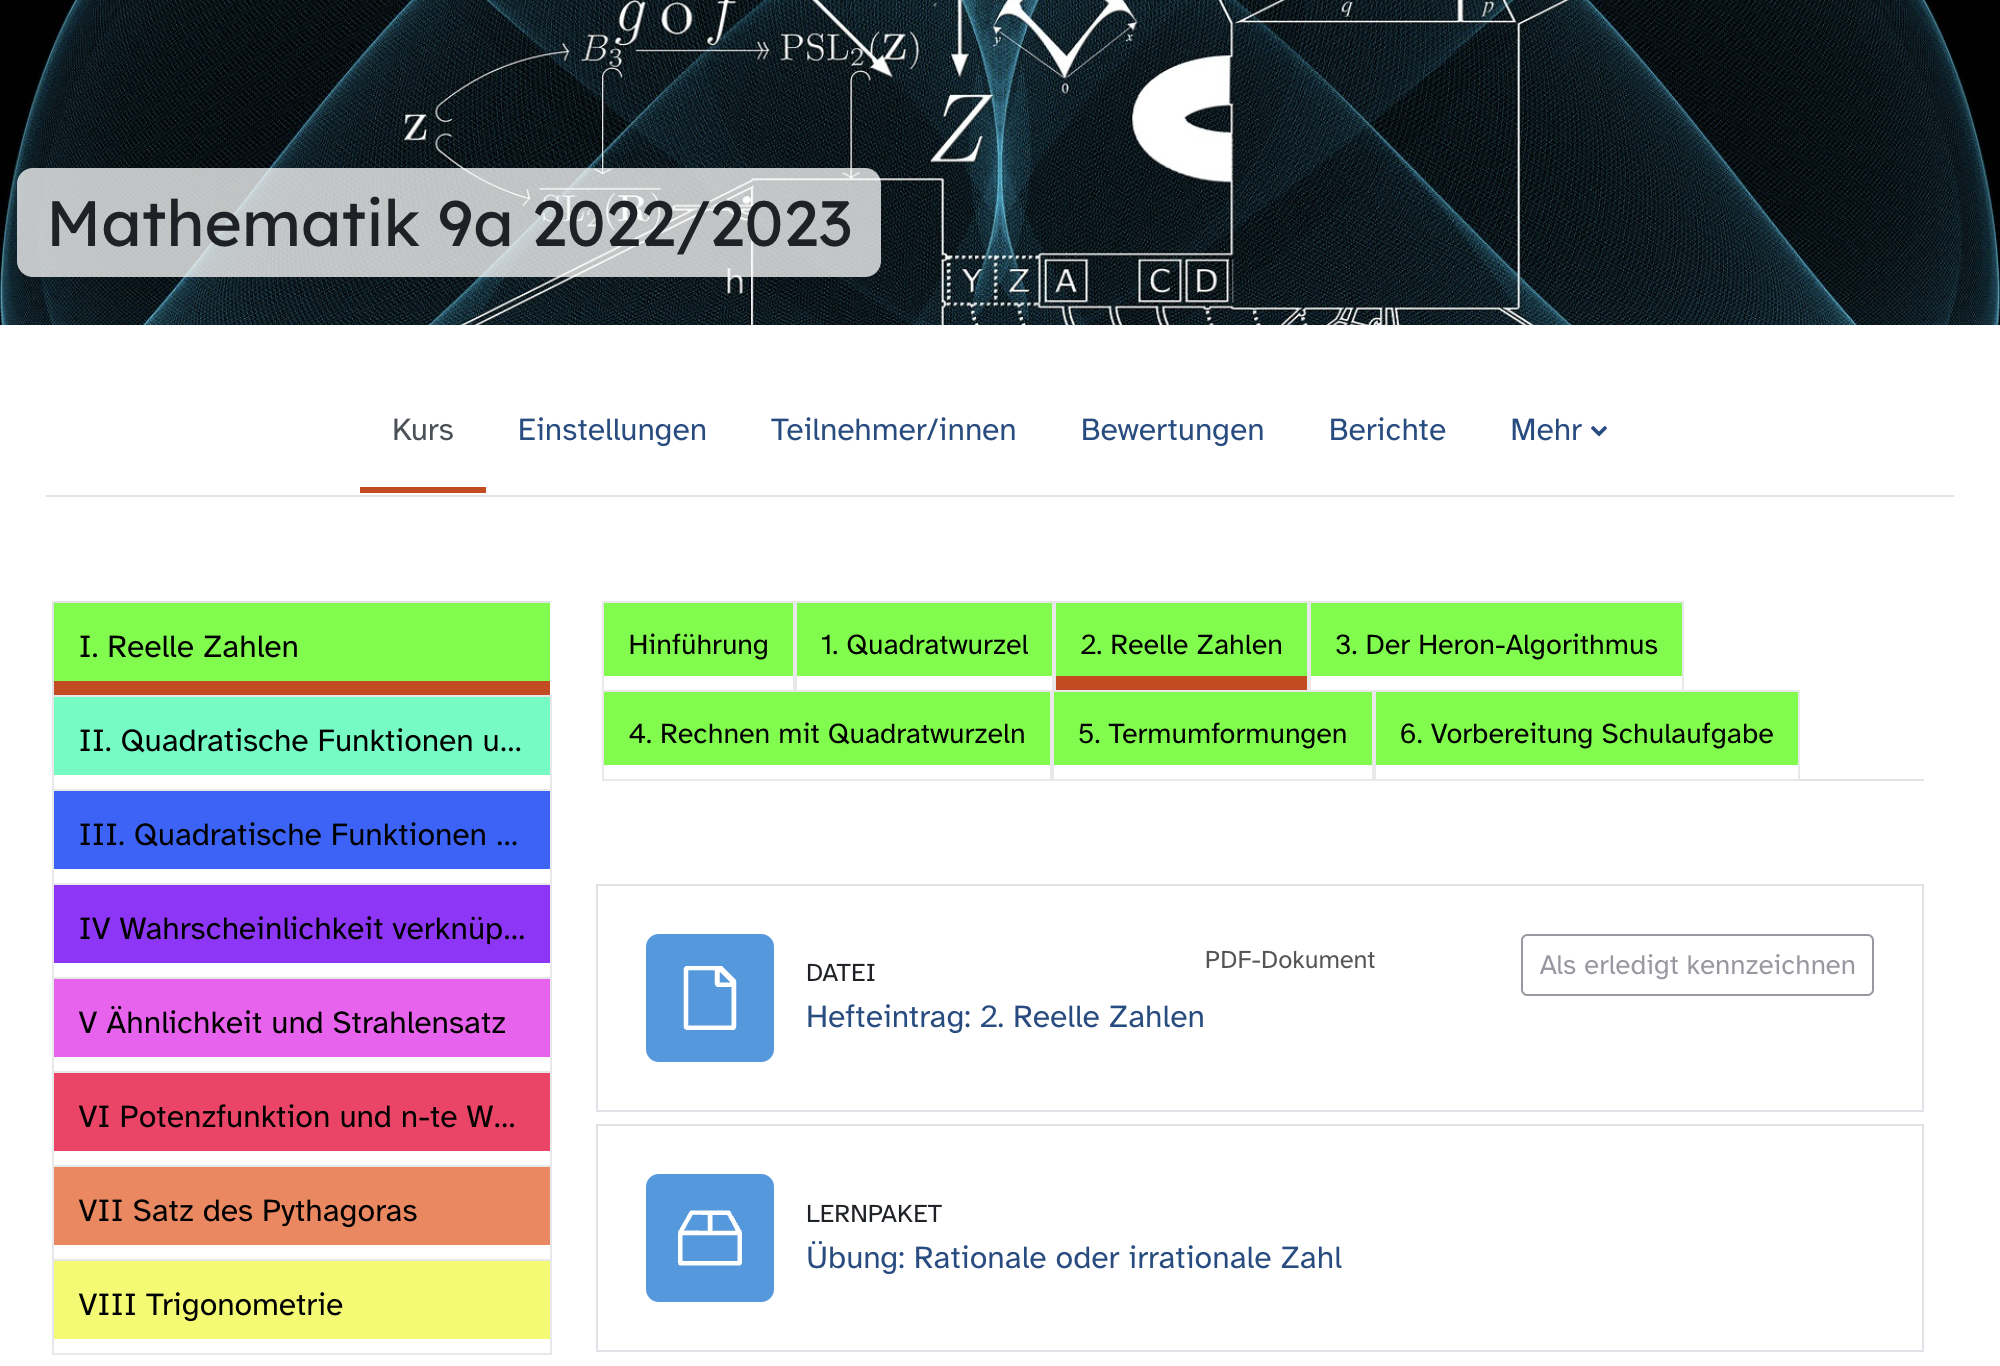Viewport: 2000px width, 1366px height.
Task: Select the Kurs tab
Action: tap(422, 430)
